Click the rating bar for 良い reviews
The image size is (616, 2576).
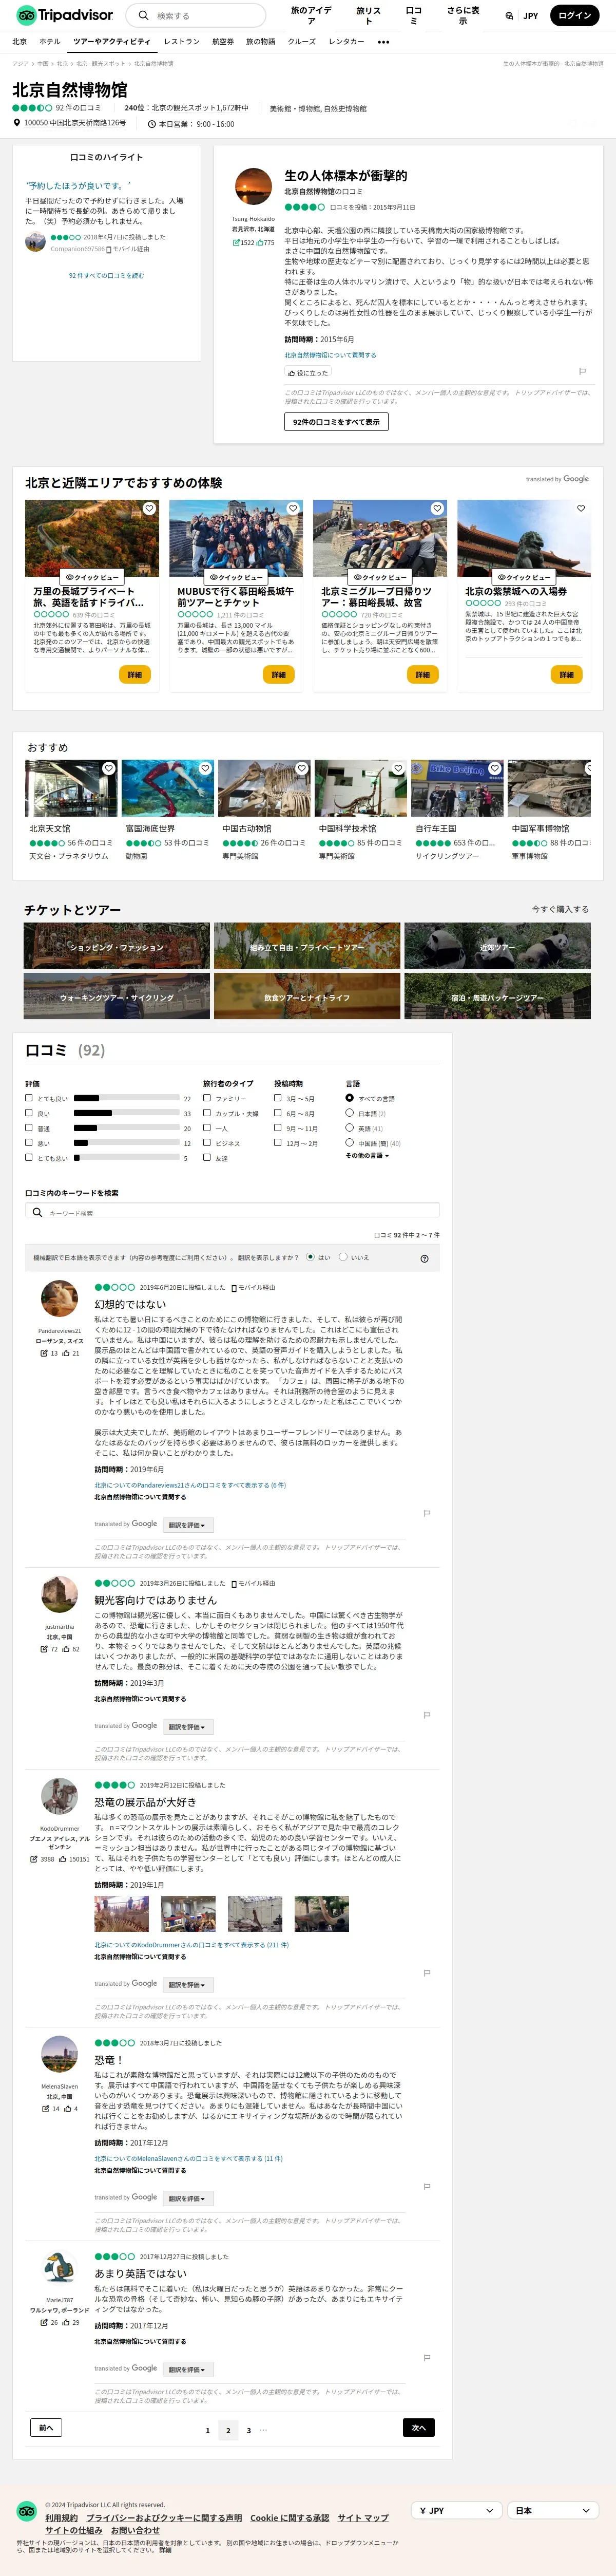(x=126, y=1113)
